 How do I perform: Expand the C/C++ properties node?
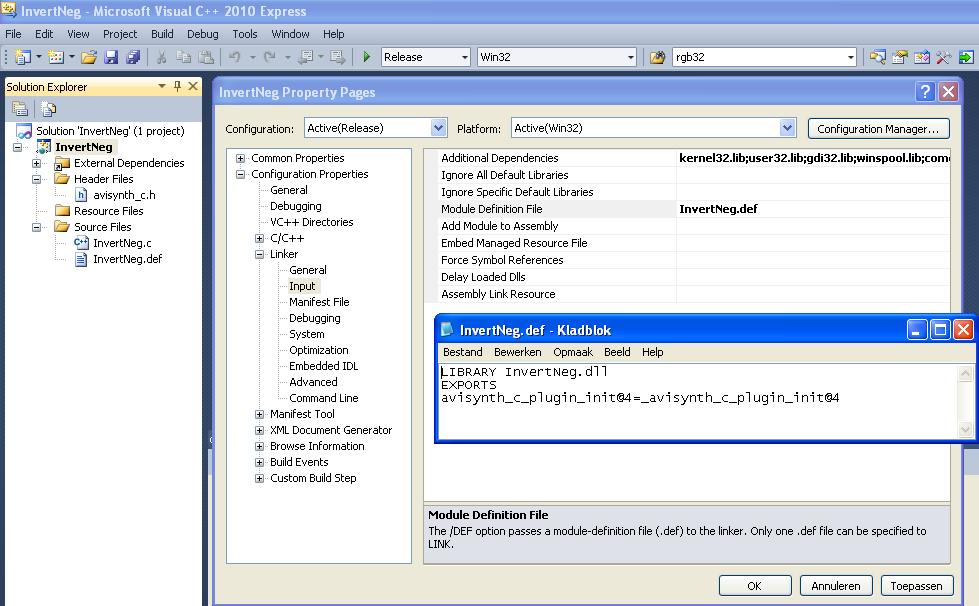(x=259, y=238)
